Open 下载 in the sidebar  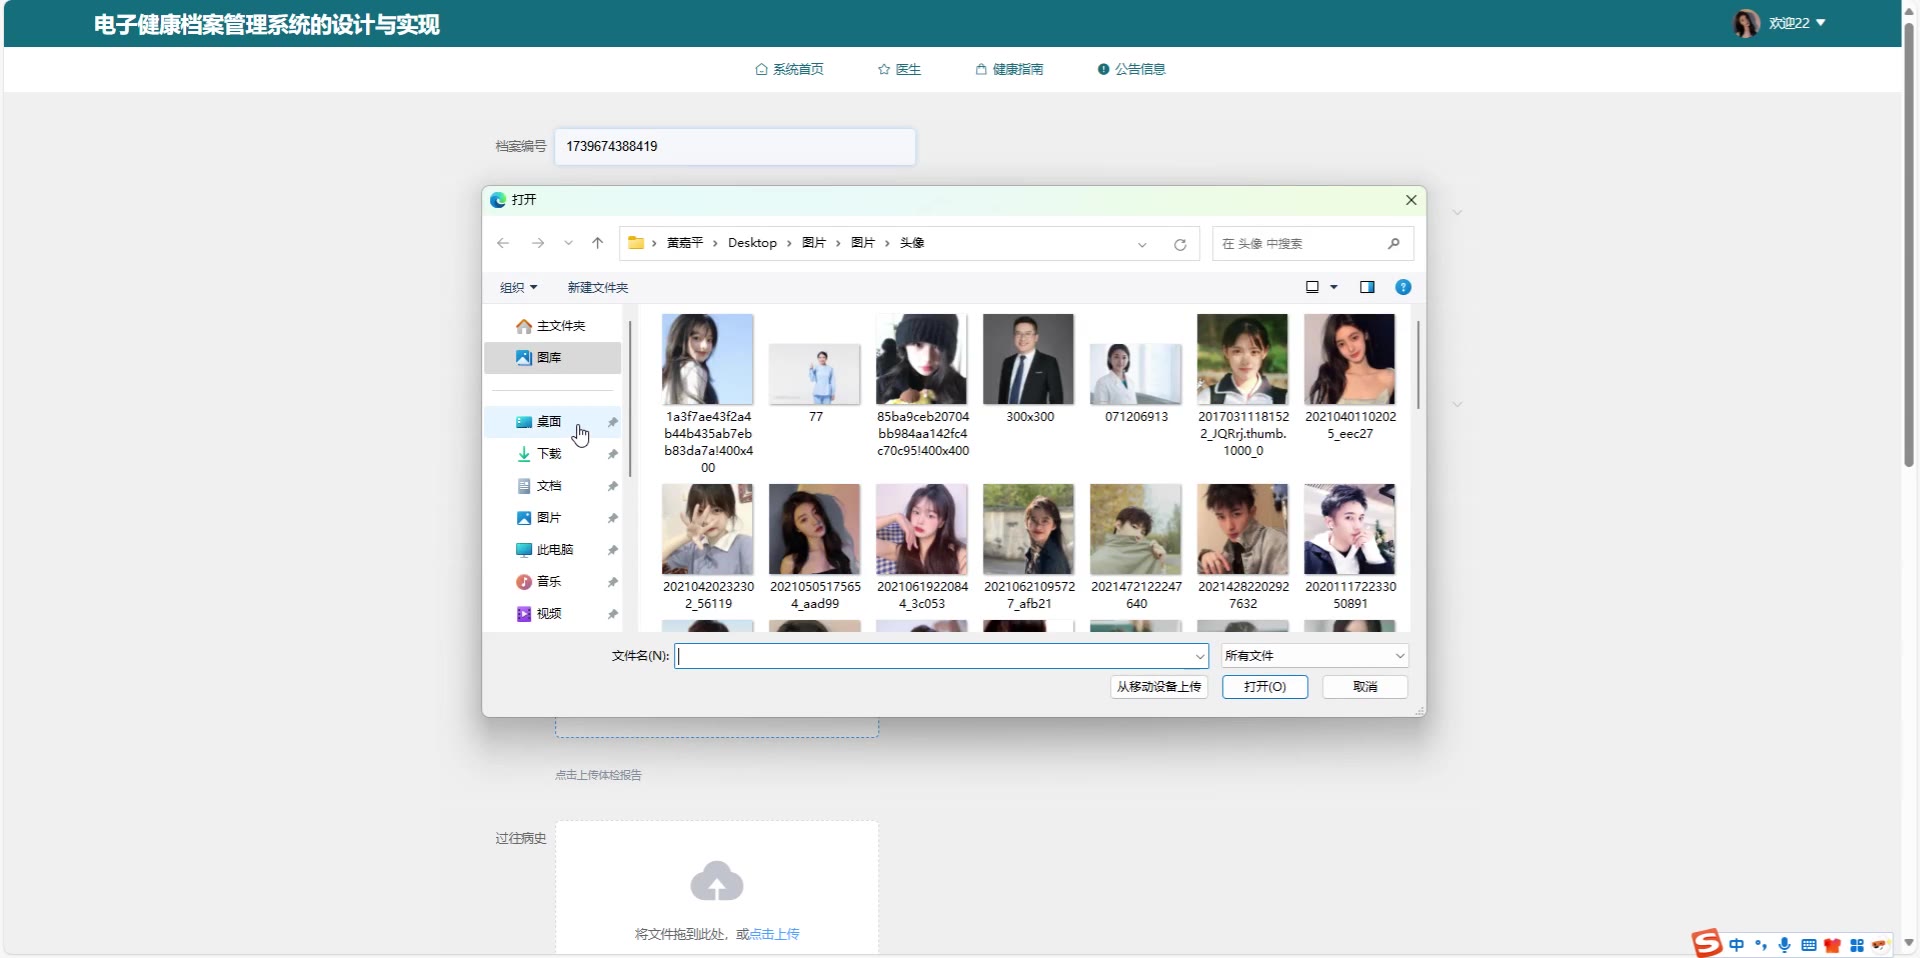coord(552,454)
